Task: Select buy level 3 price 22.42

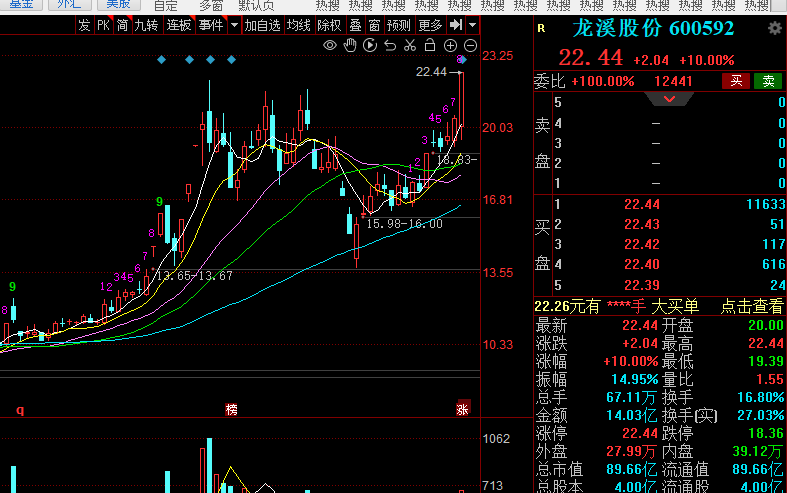Action: click(642, 244)
